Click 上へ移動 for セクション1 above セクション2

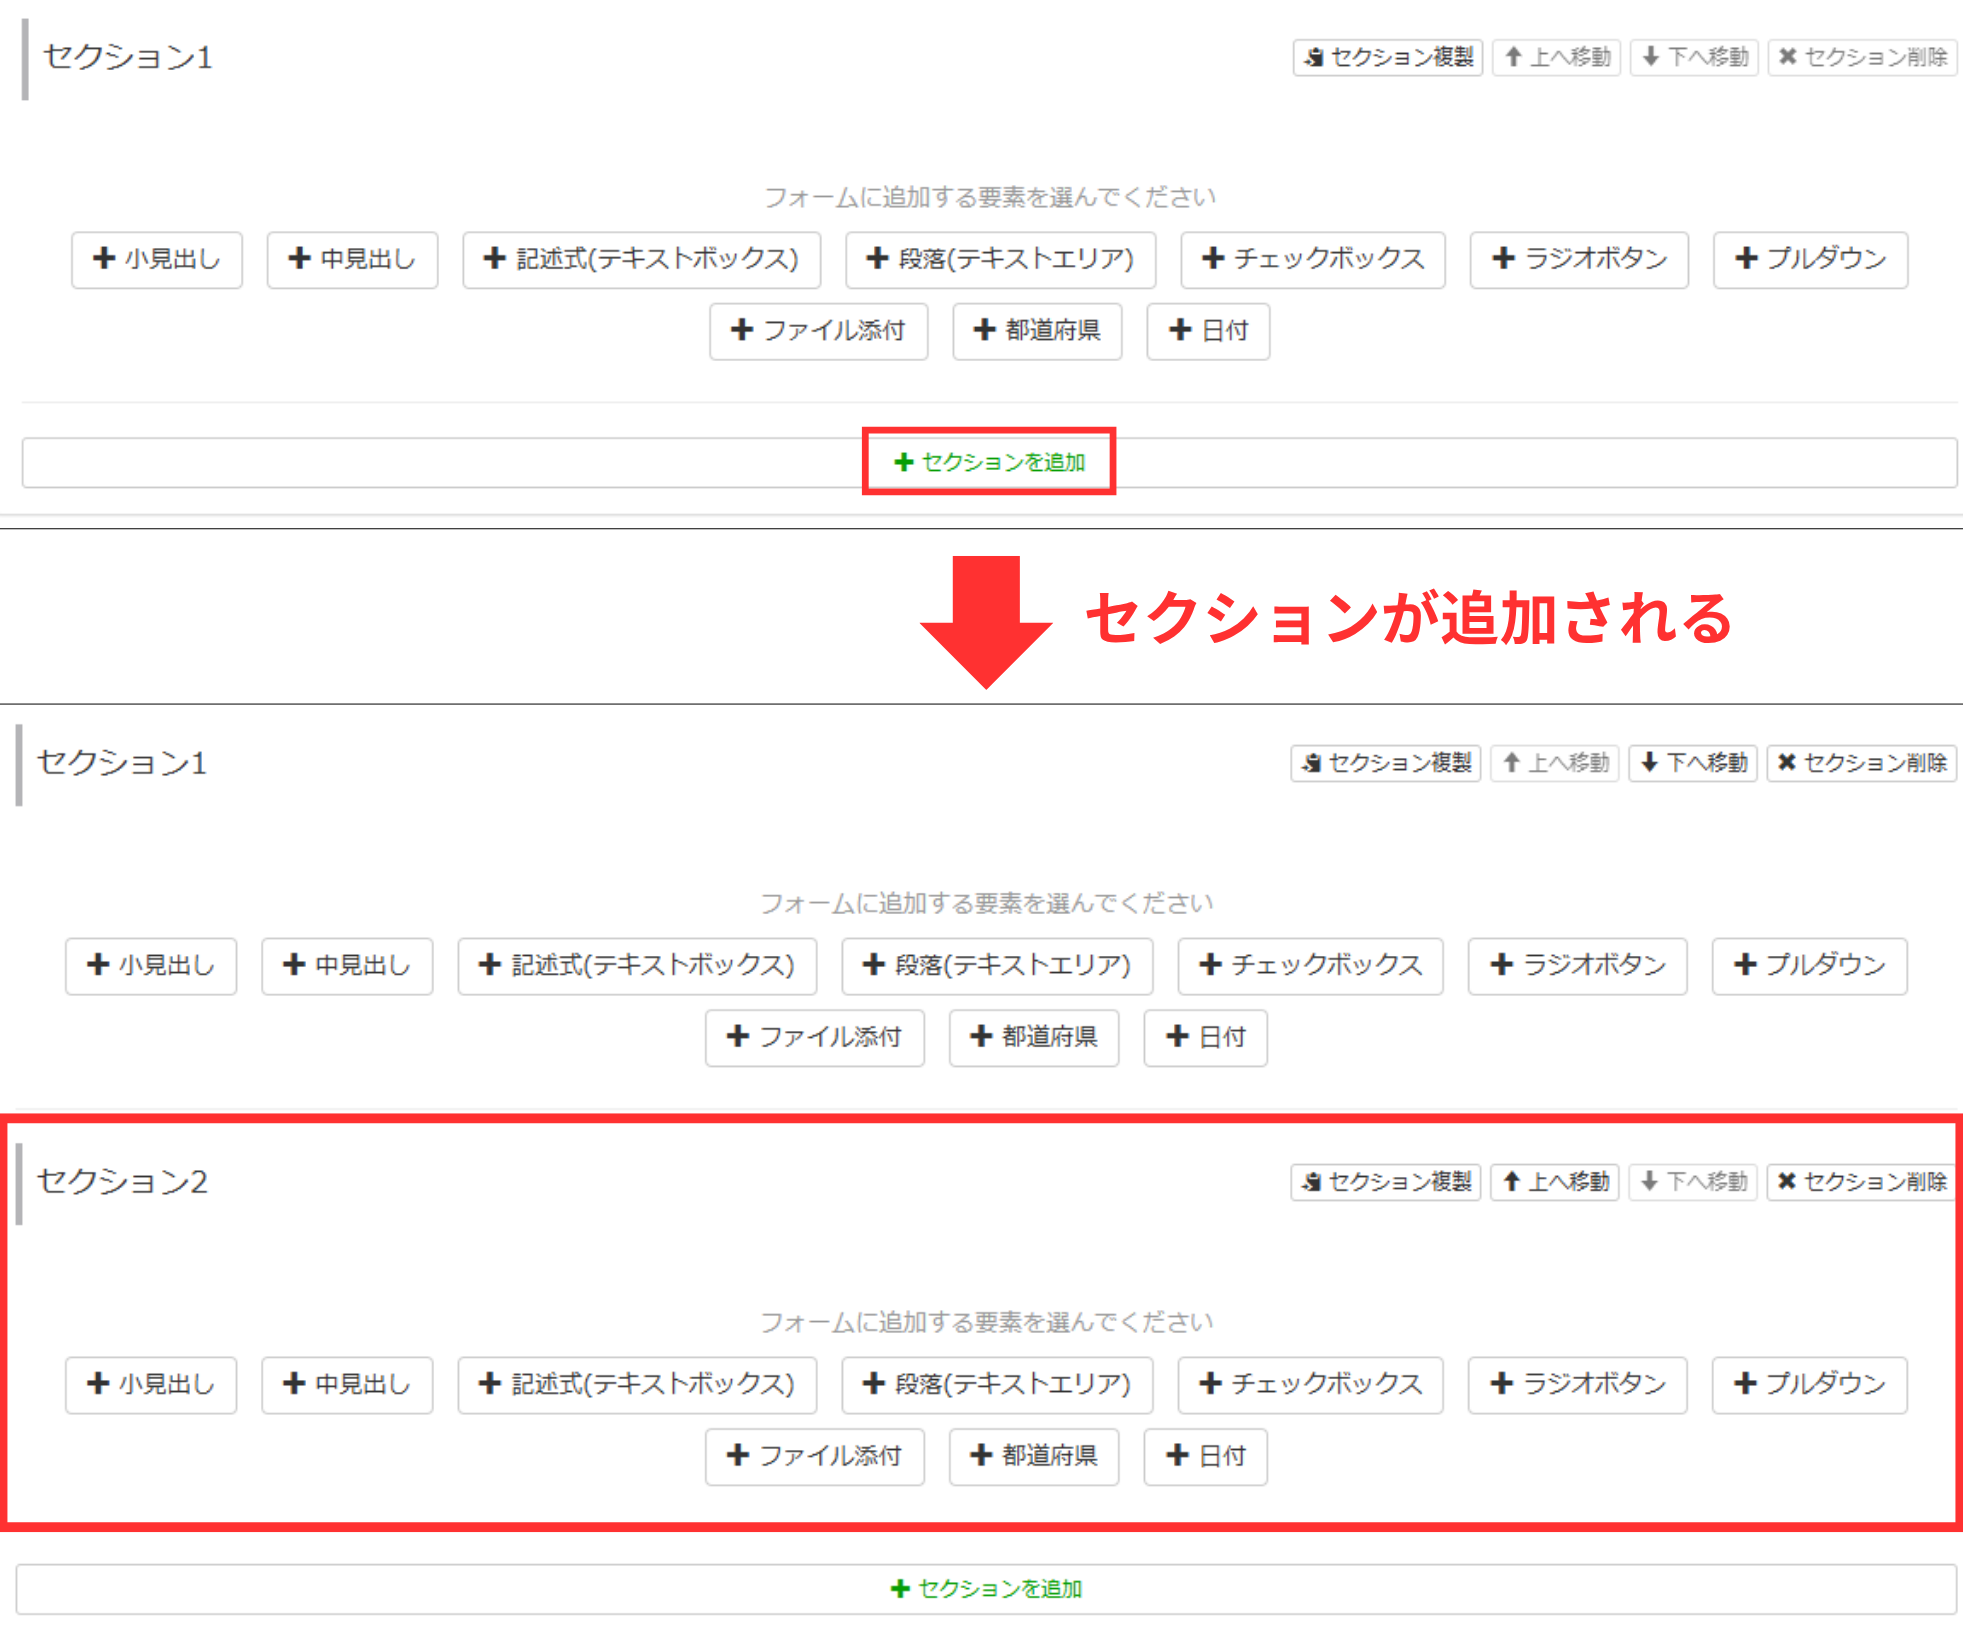pyautogui.click(x=1555, y=763)
